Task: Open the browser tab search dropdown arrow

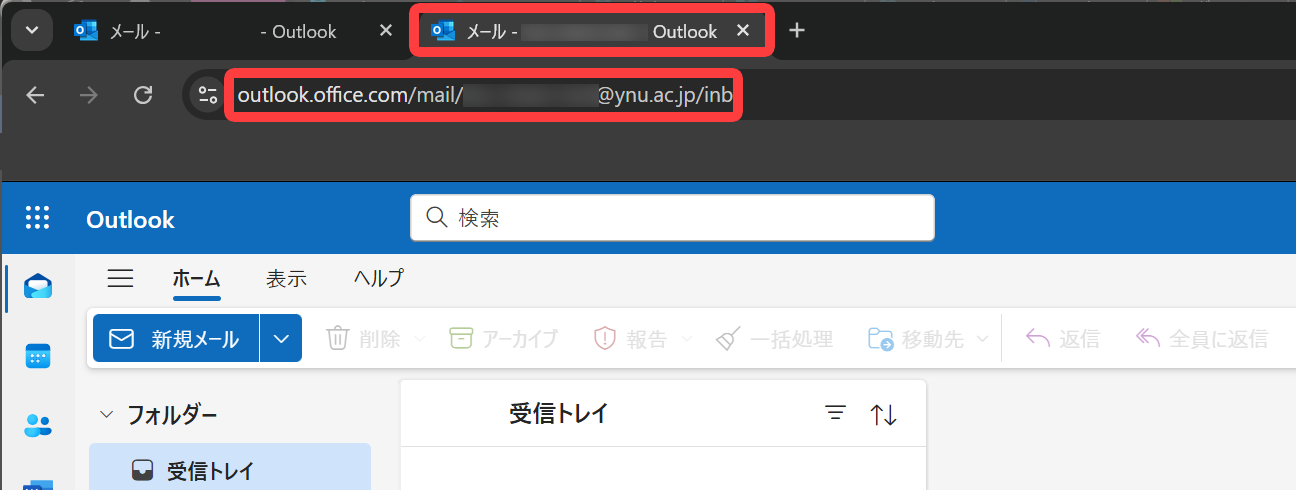Action: tap(32, 31)
